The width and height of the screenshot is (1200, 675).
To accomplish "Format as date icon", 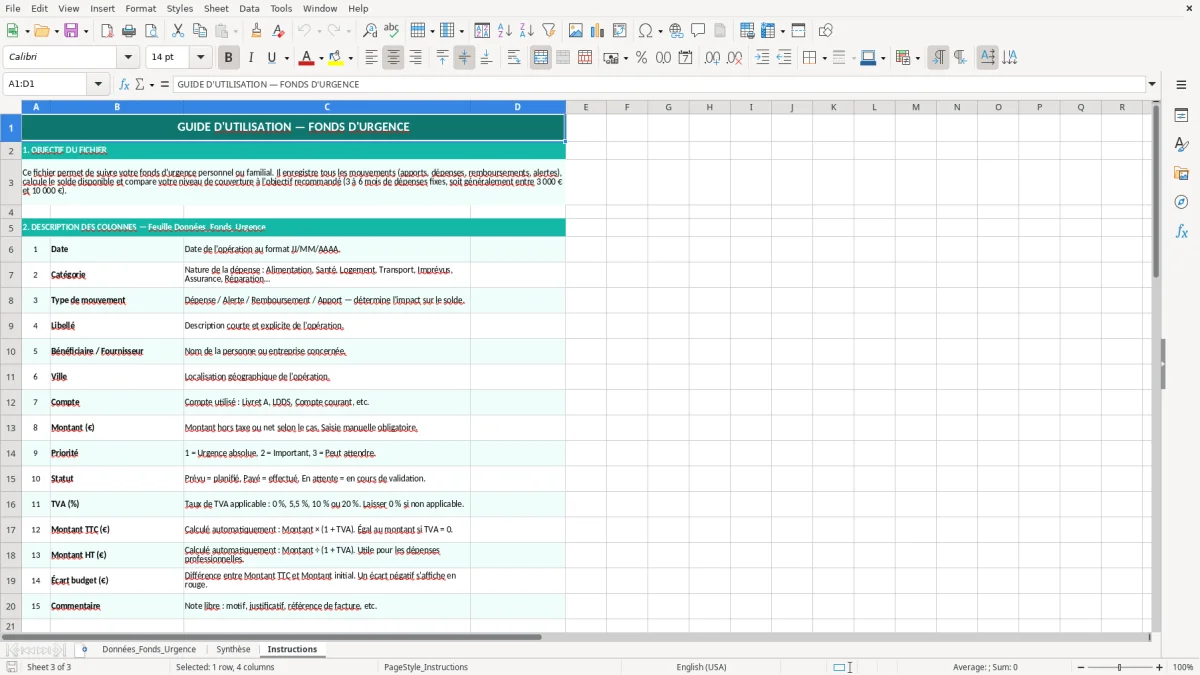I will [x=685, y=58].
